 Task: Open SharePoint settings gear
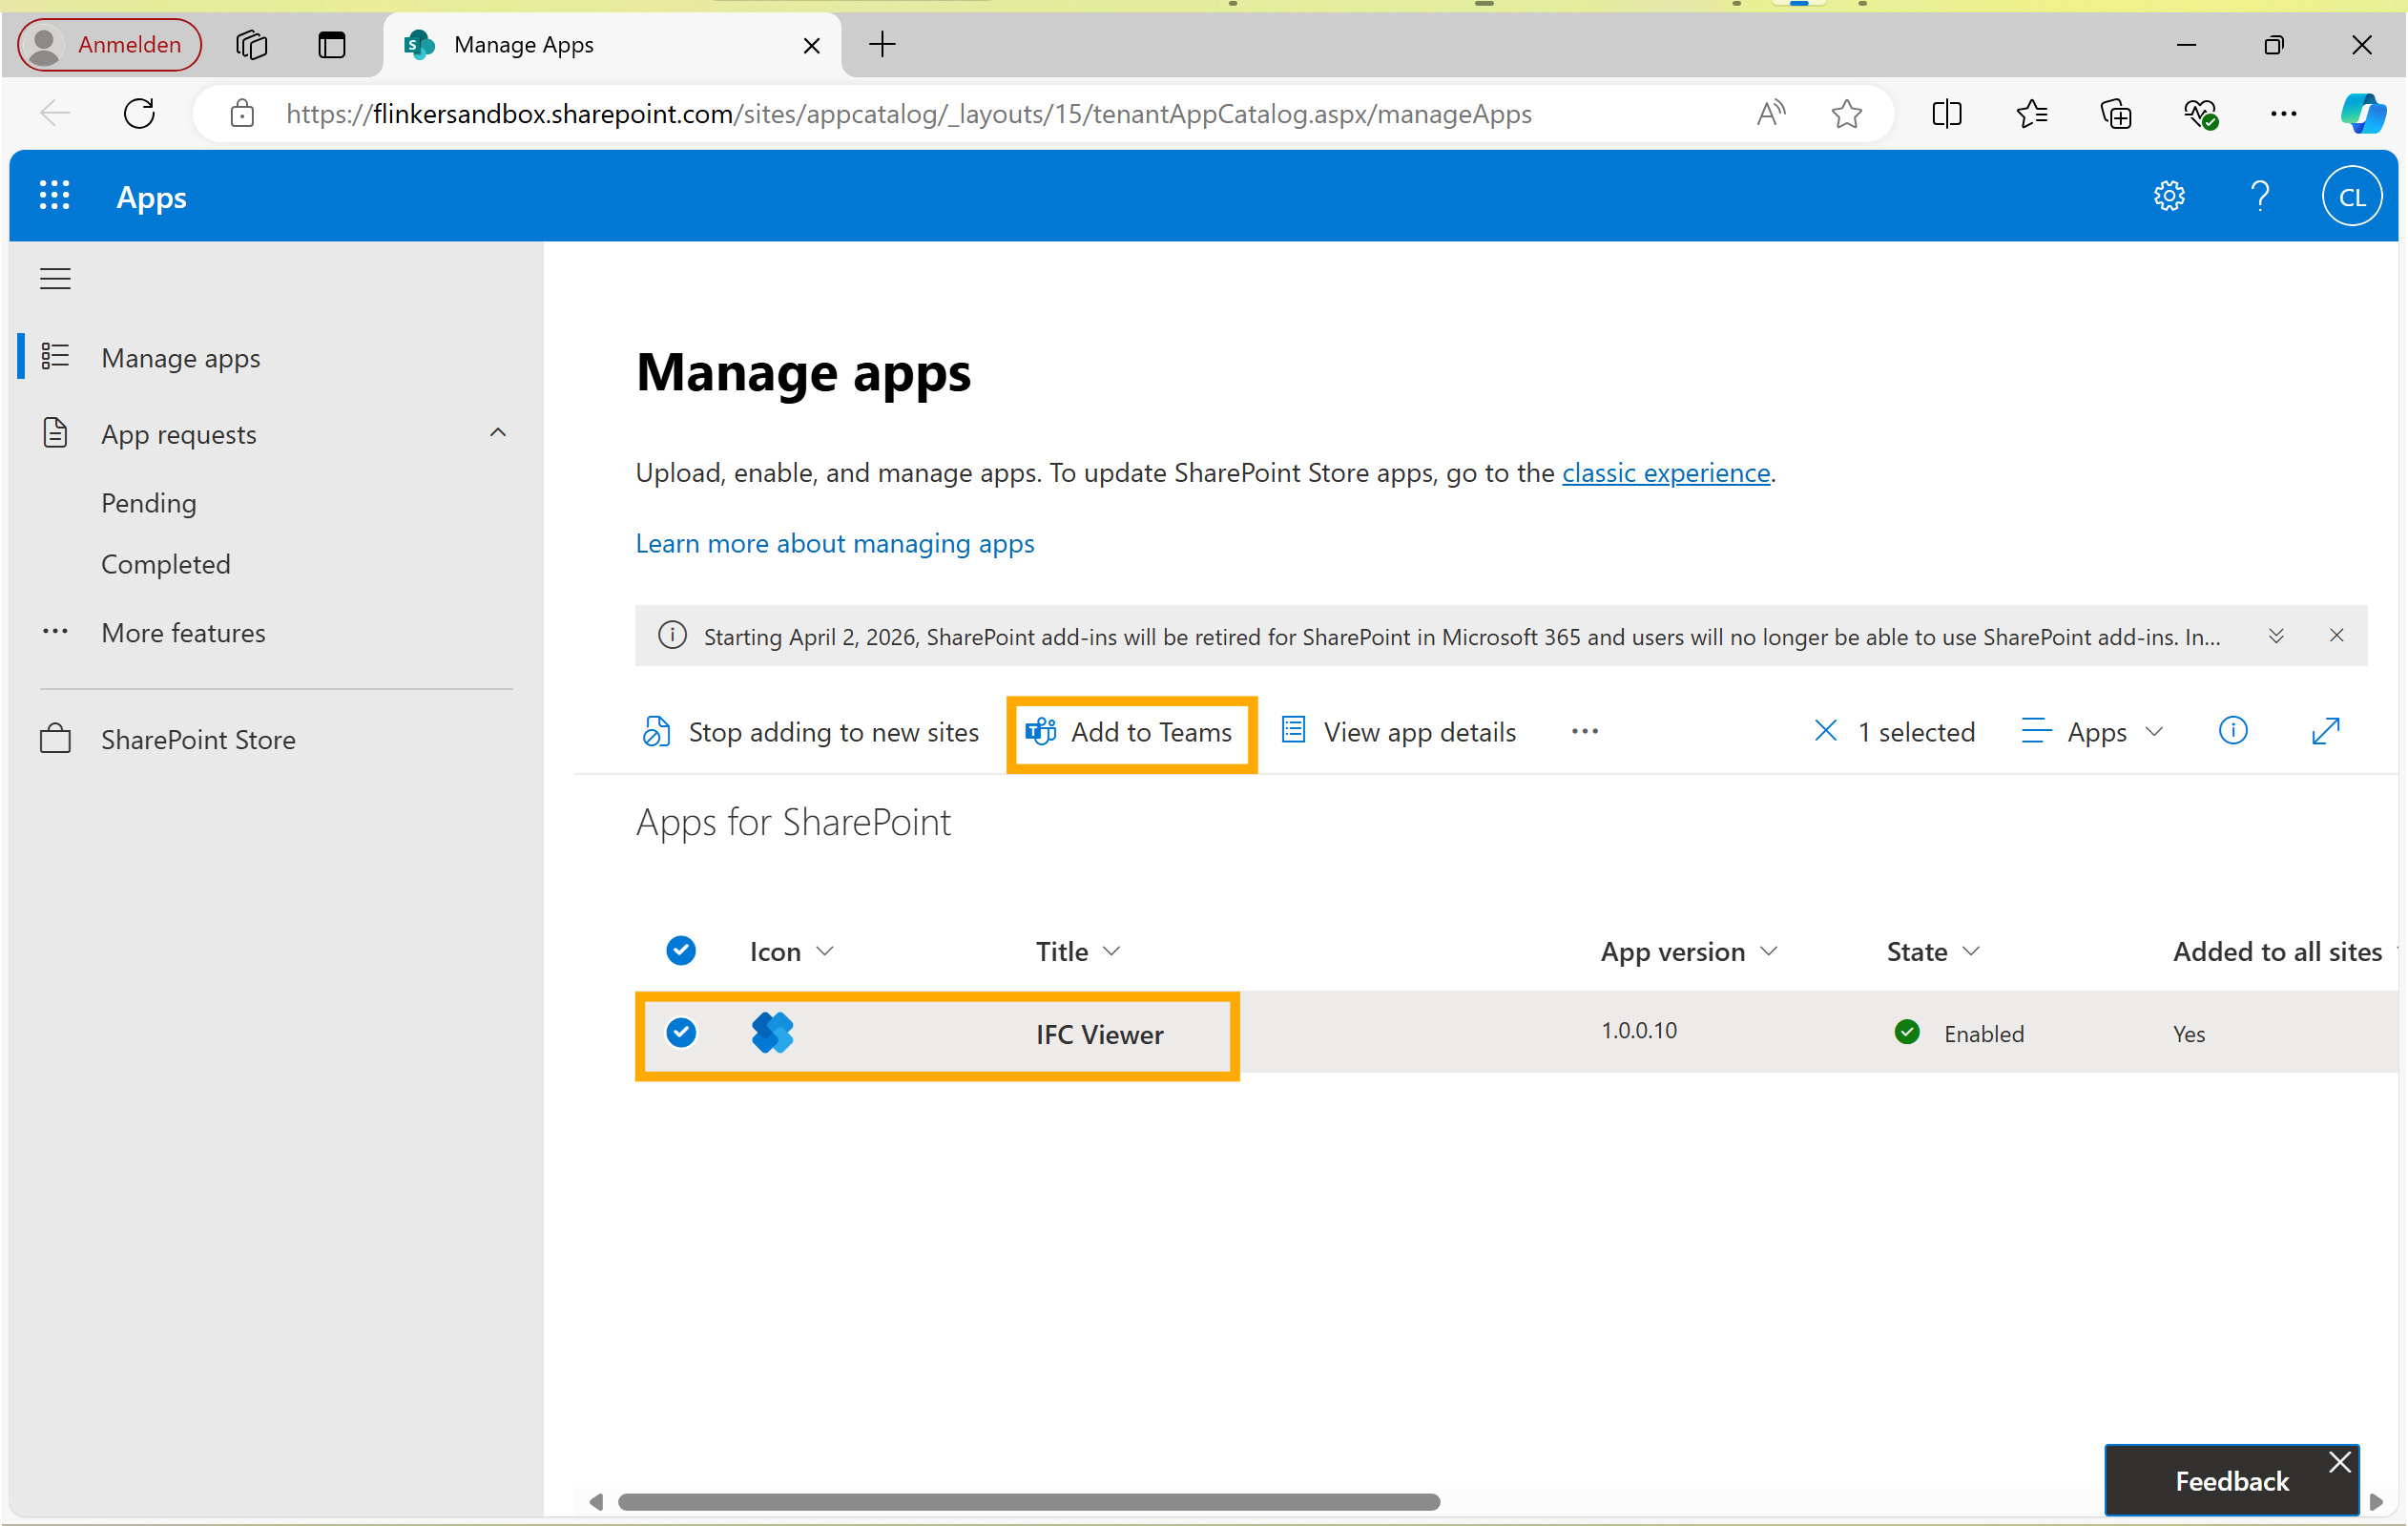tap(2168, 196)
